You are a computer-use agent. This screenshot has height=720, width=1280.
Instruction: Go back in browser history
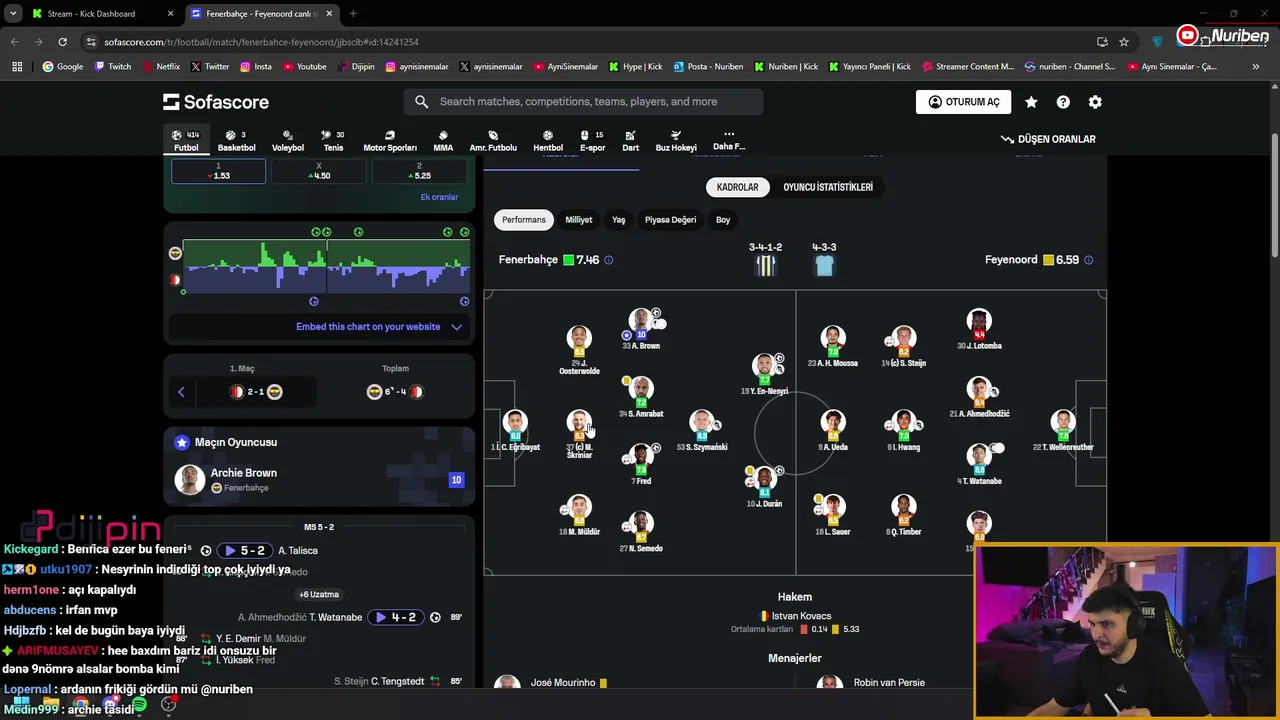(14, 42)
